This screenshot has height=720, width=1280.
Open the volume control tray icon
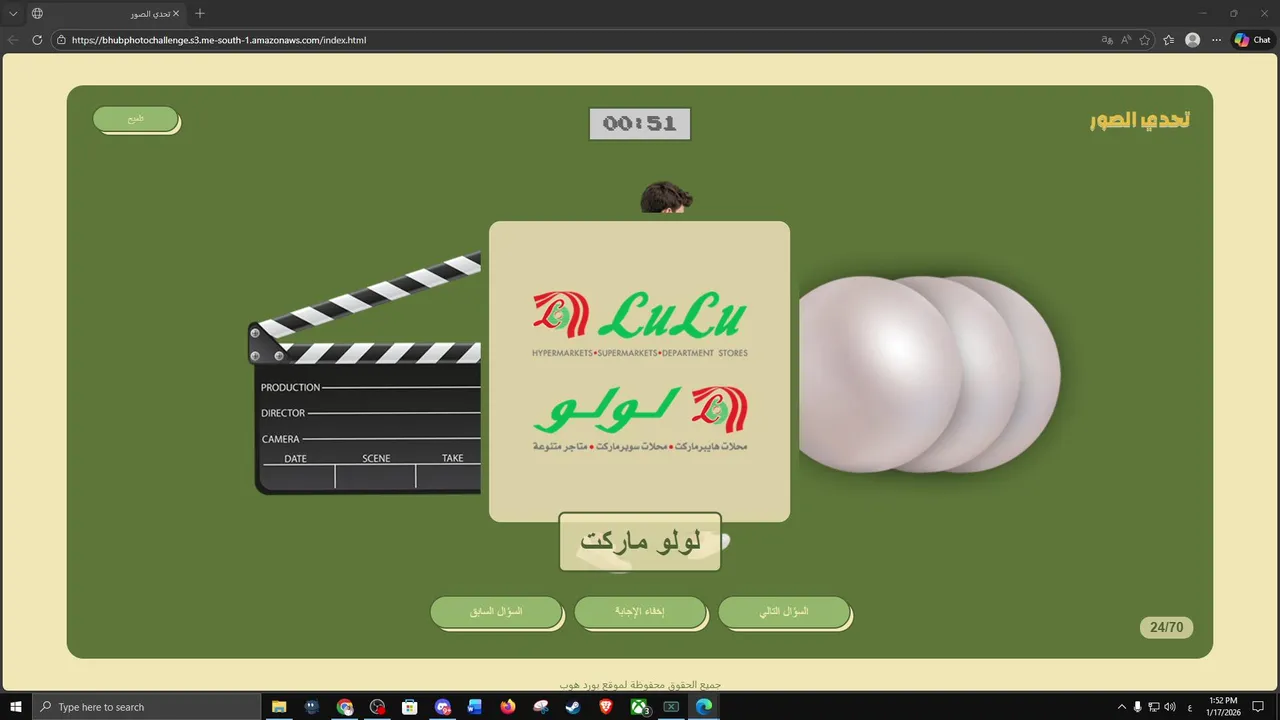1170,707
